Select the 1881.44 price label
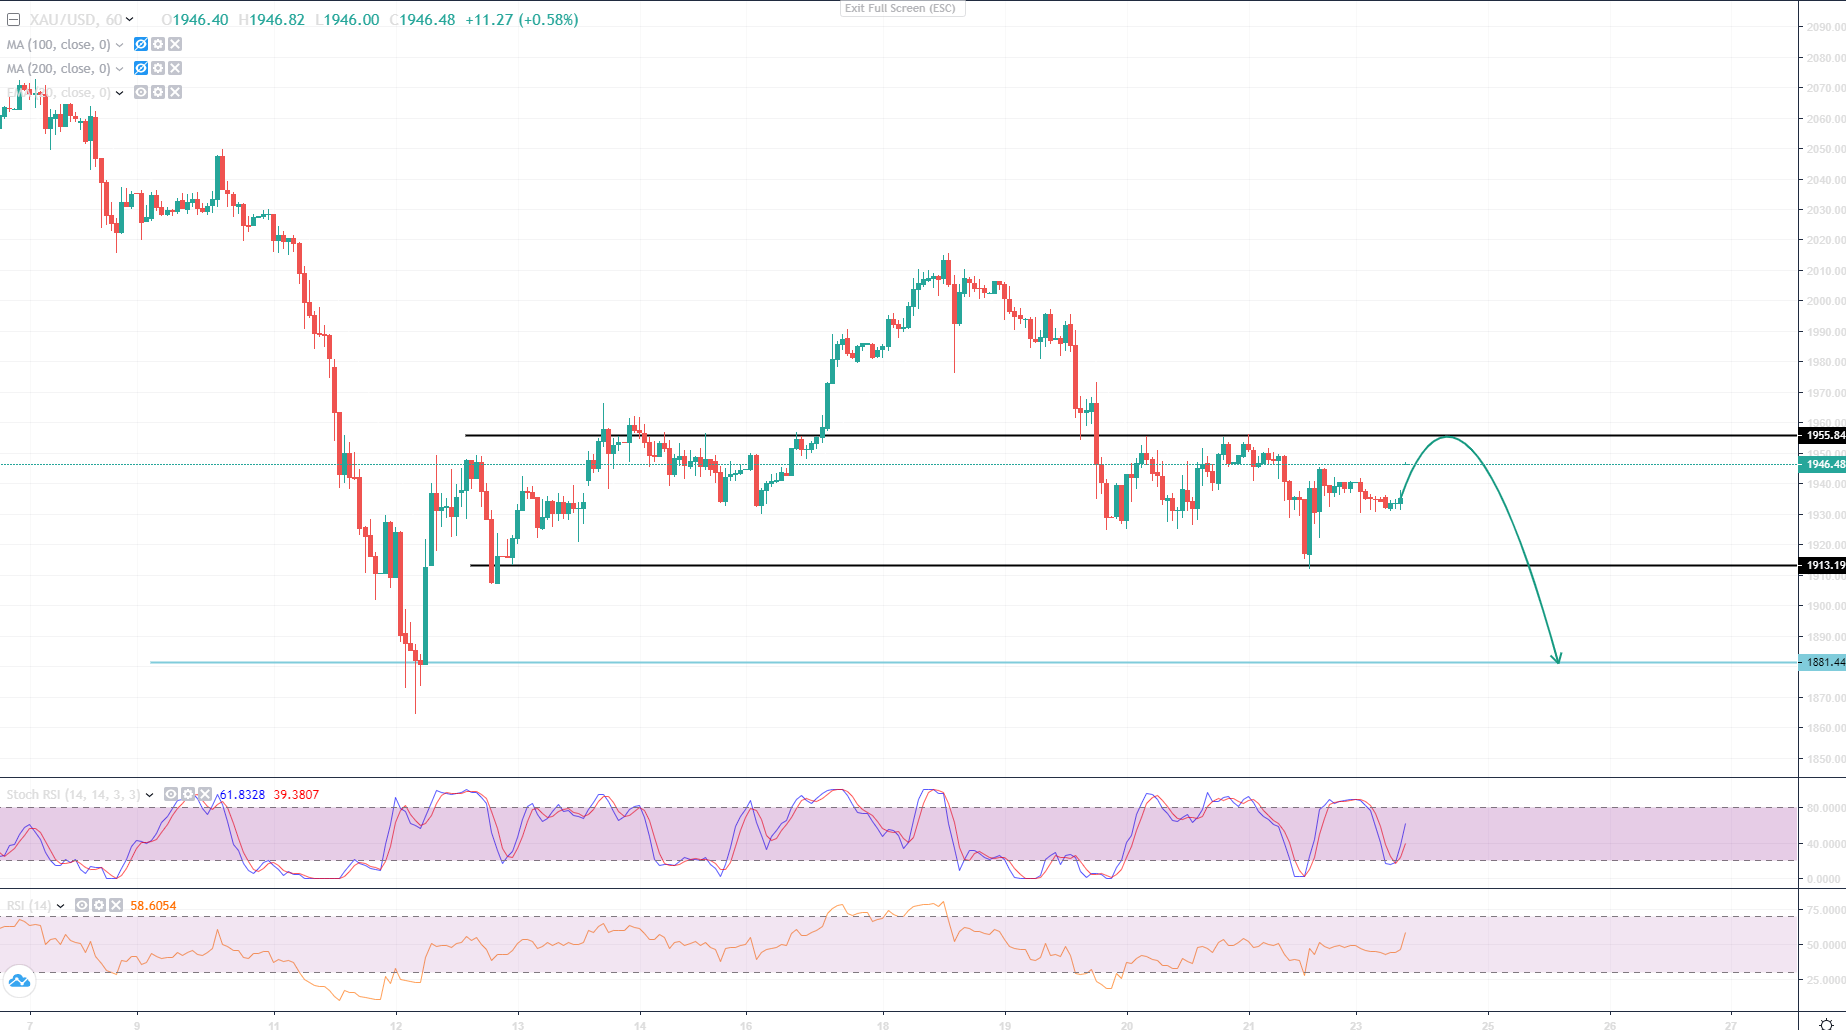 [1823, 662]
